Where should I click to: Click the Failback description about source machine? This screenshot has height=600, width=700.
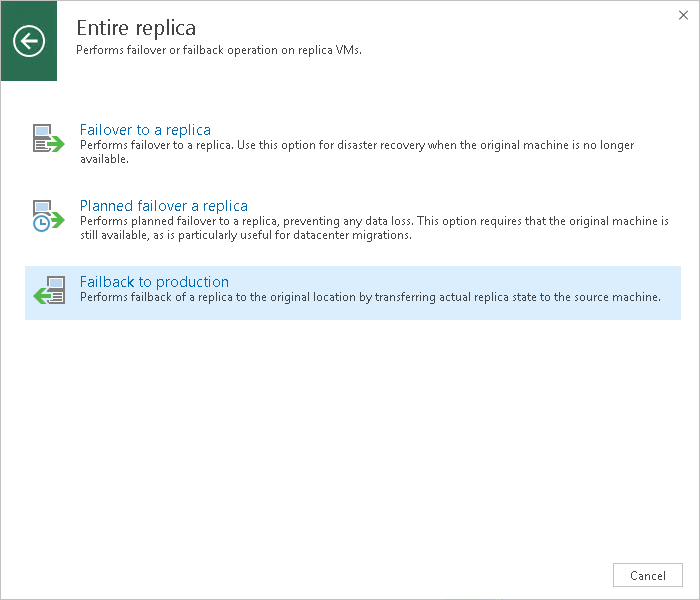370,297
